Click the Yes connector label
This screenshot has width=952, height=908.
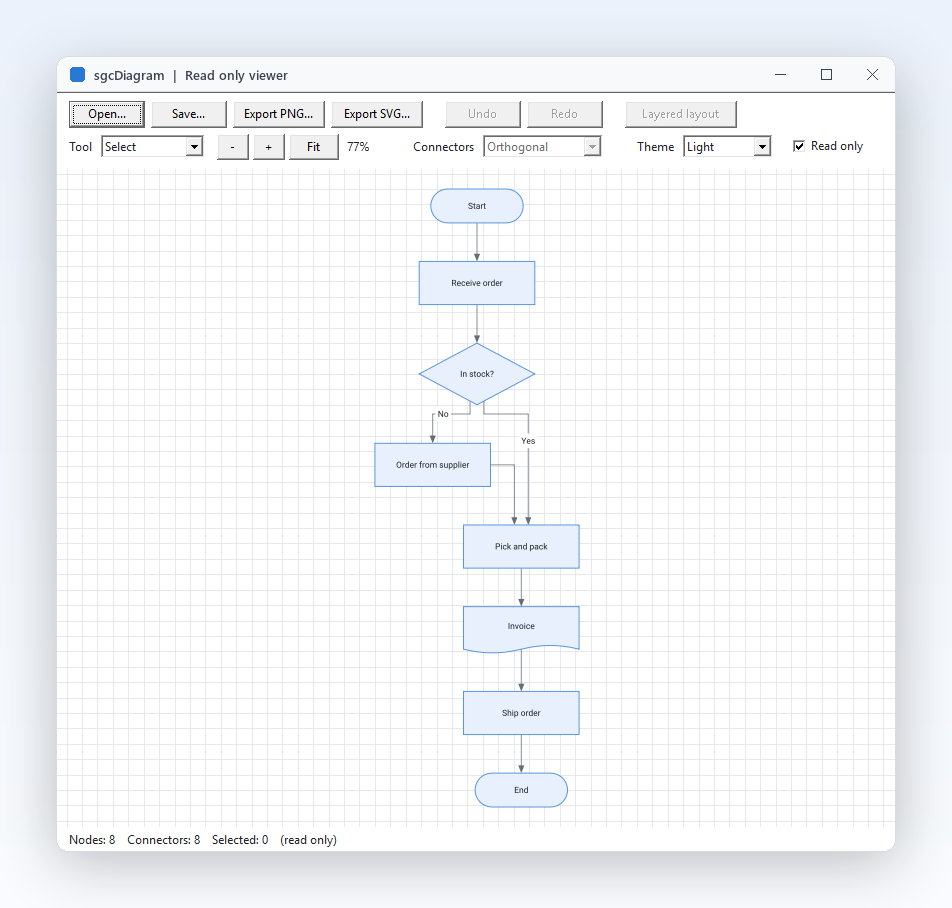coord(528,441)
